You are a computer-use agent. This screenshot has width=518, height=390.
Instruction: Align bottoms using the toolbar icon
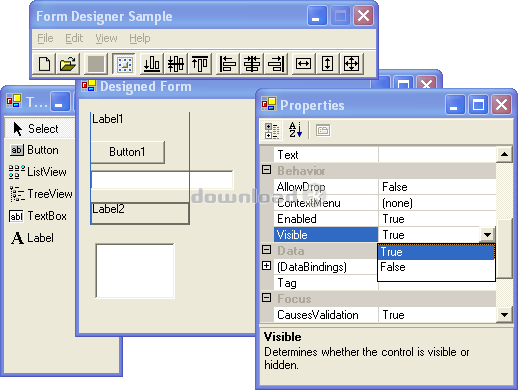pyautogui.click(x=152, y=63)
